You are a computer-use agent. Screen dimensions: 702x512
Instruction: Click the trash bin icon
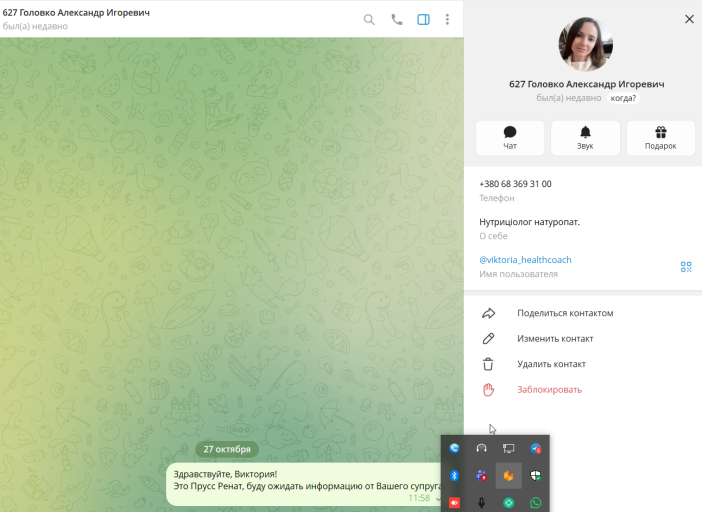point(488,364)
